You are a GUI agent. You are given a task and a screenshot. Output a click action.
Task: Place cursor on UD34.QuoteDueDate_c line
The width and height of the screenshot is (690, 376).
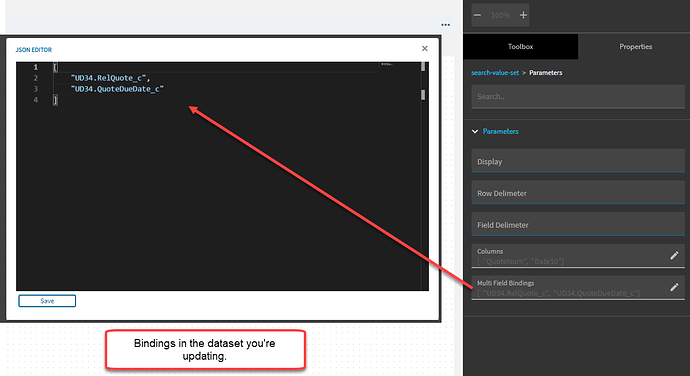[x=117, y=89]
